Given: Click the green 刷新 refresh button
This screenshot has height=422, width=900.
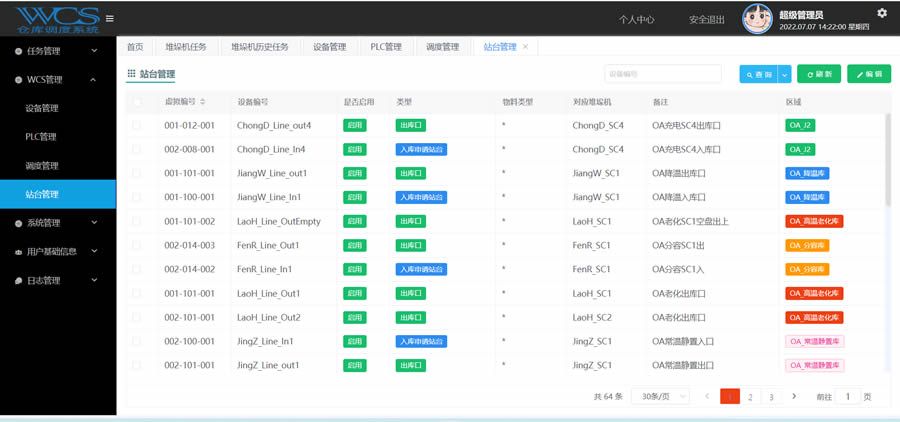Looking at the screenshot, I should coord(818,74).
